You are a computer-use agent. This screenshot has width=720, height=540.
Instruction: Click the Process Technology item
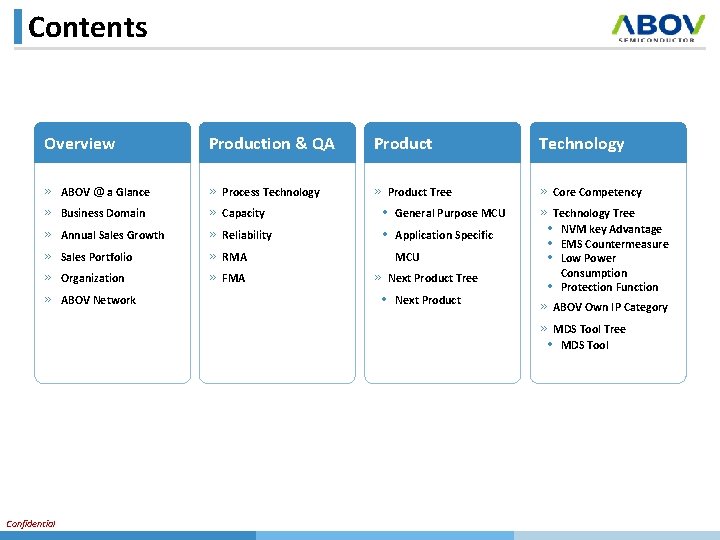tap(271, 192)
